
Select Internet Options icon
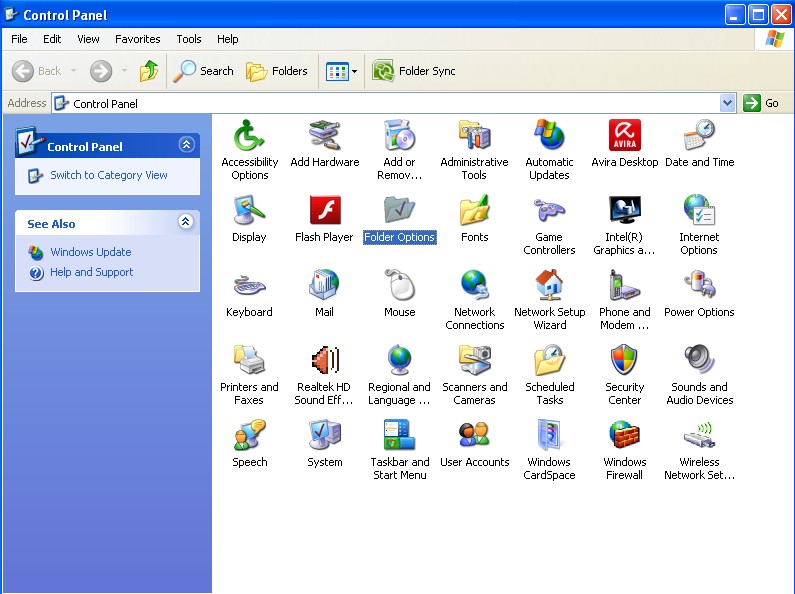699,210
